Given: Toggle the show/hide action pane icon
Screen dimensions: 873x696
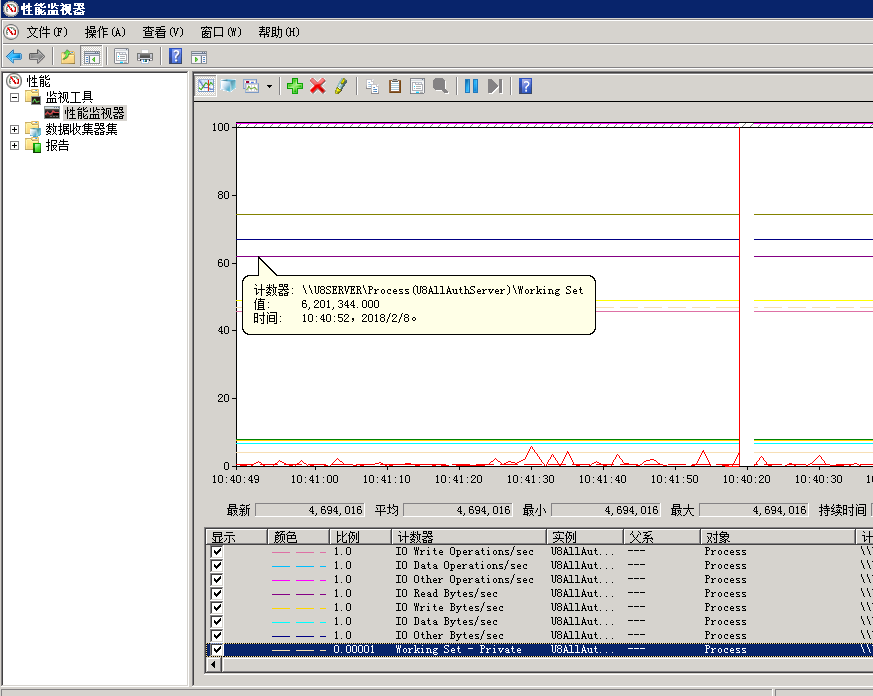Looking at the screenshot, I should coord(199,56).
